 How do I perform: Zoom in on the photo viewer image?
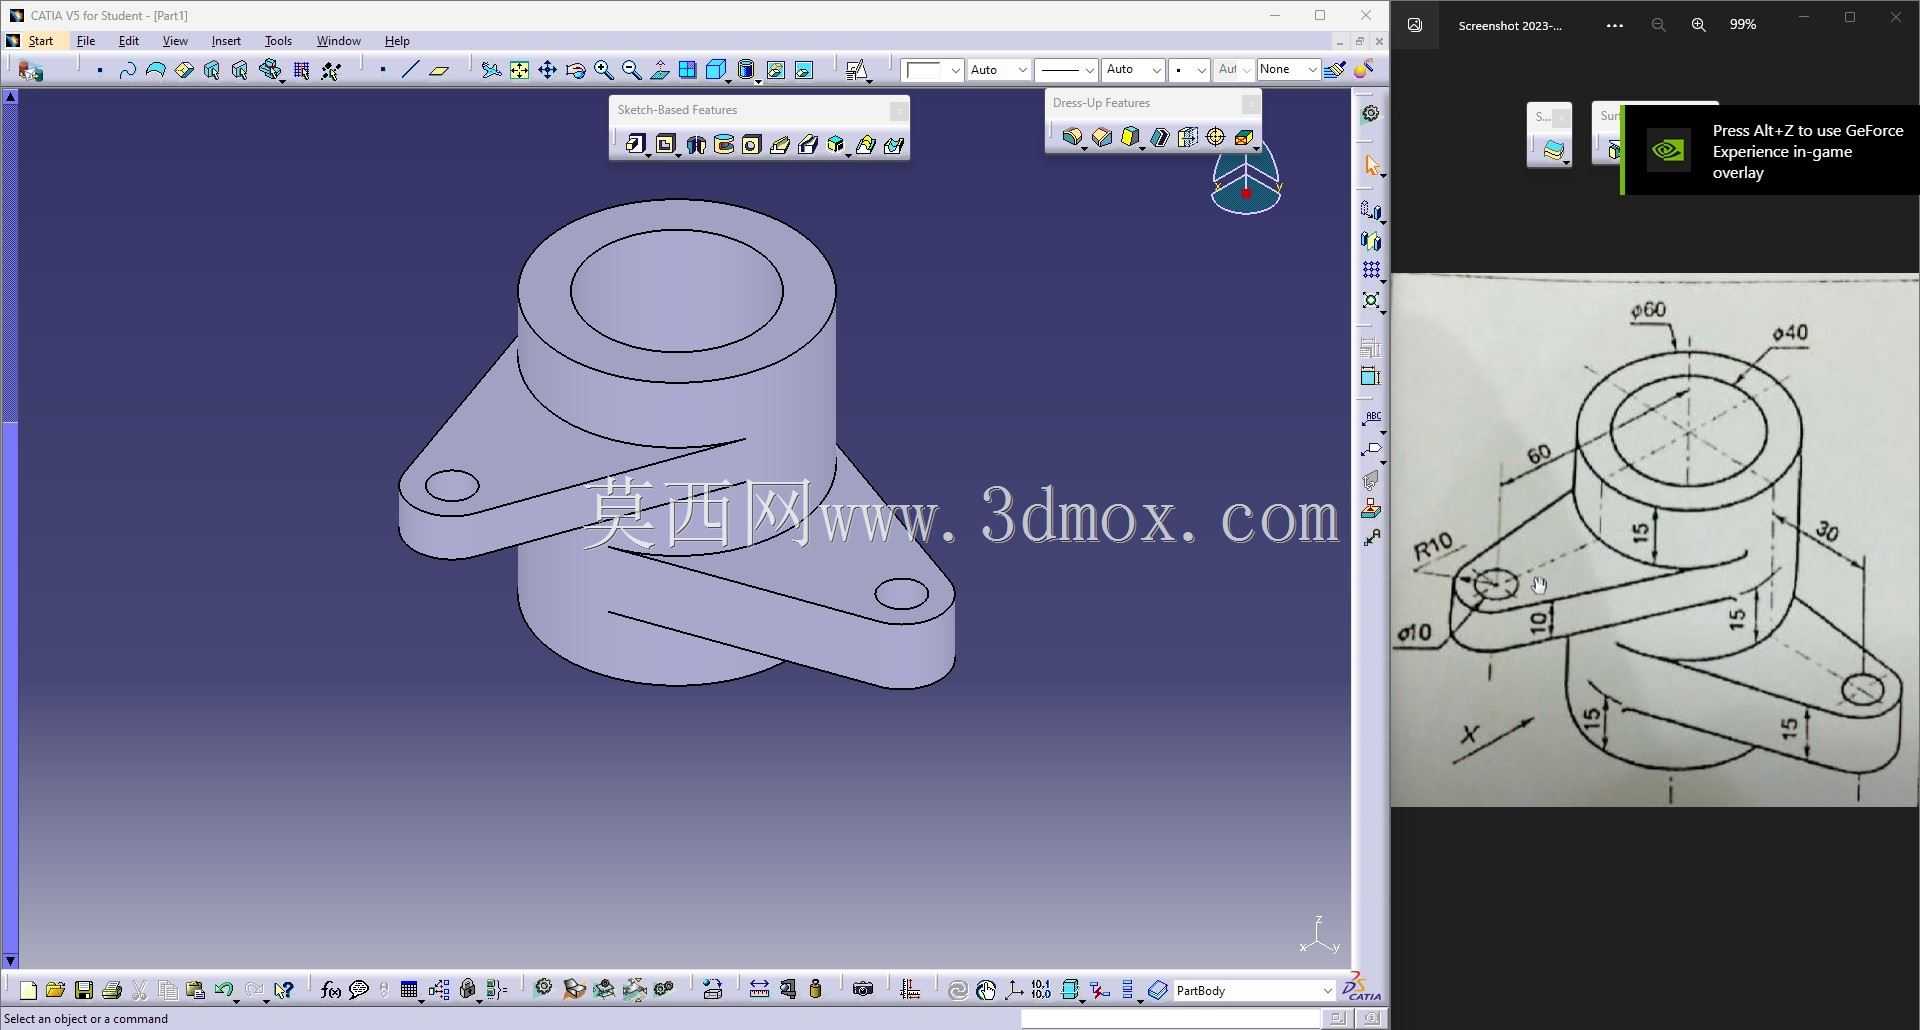pos(1698,25)
